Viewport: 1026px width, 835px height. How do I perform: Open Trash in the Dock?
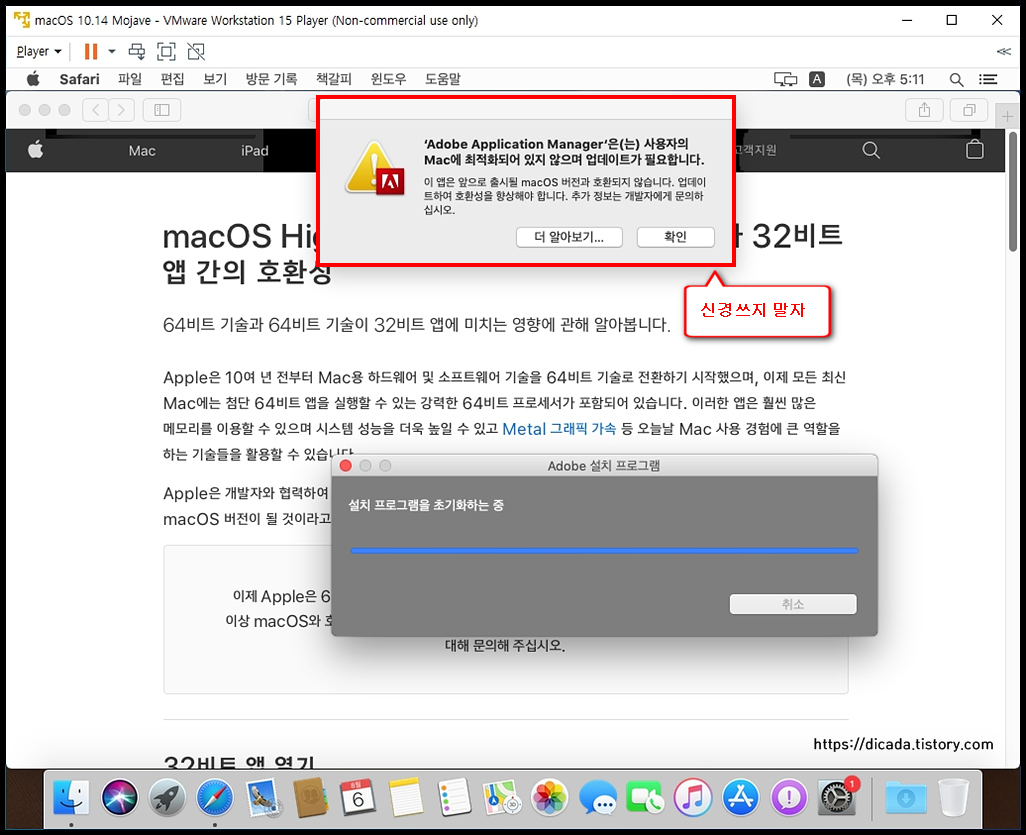(953, 797)
